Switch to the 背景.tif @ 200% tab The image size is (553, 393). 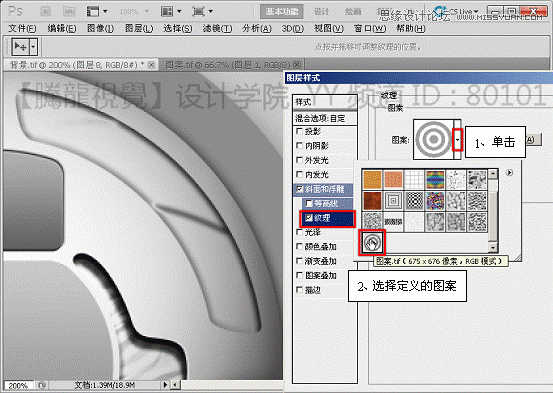(76, 65)
